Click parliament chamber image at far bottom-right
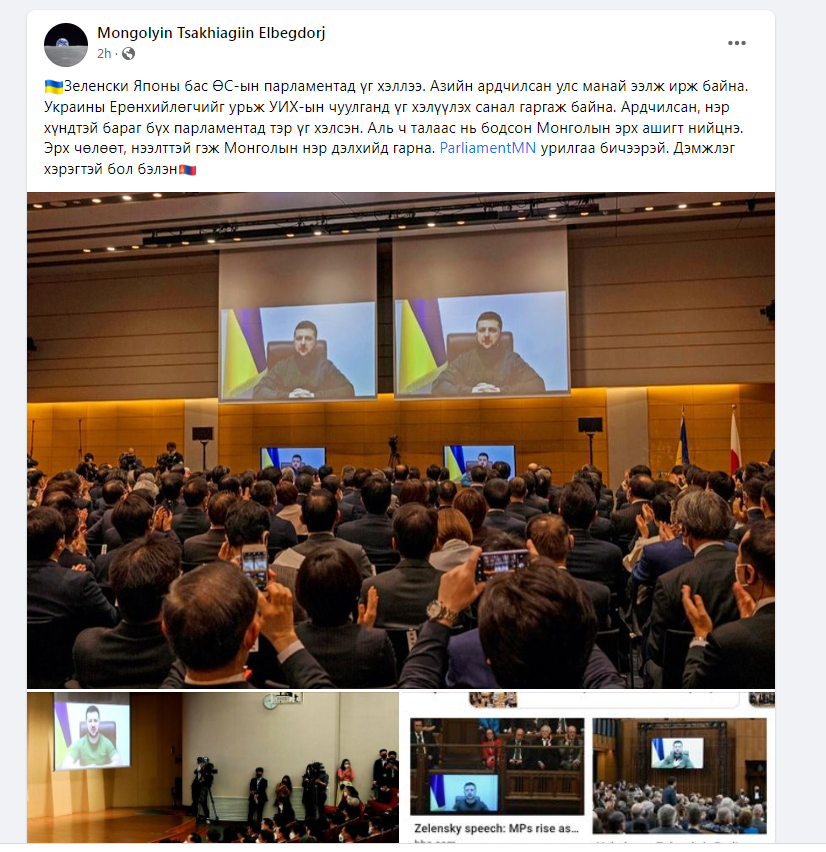Viewport: 826px width, 852px height. pos(679,775)
